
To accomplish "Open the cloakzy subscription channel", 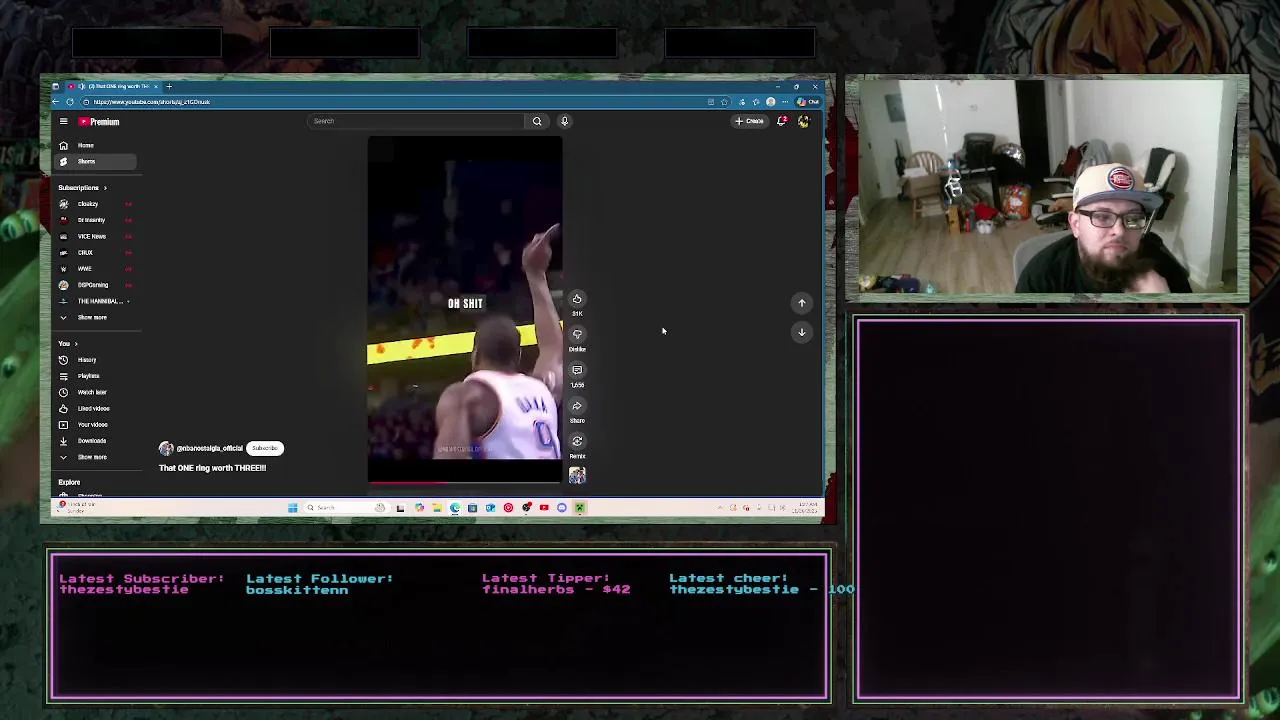I will click(96, 204).
